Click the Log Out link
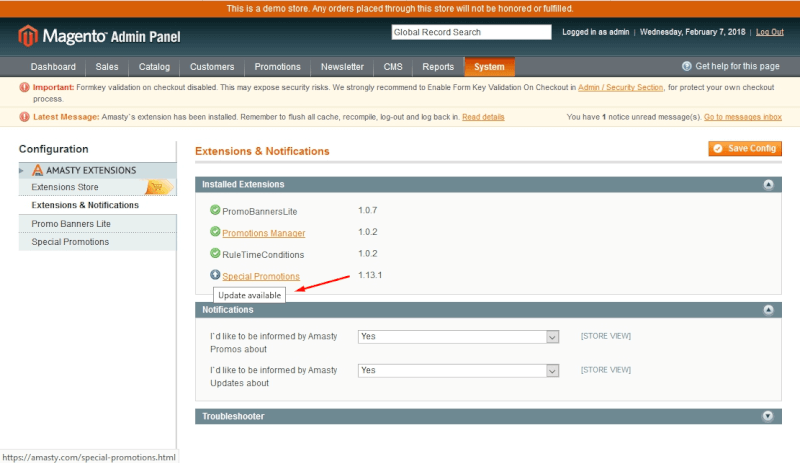Viewport: 800px width, 463px height. pyautogui.click(x=769, y=32)
